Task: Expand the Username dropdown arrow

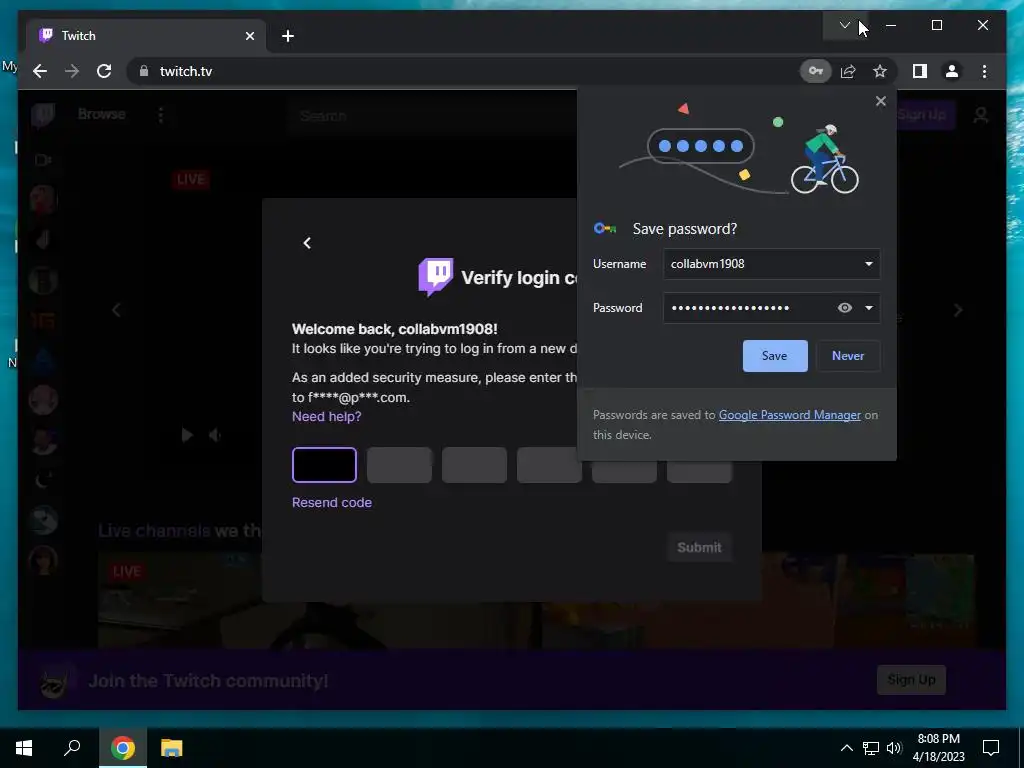Action: 869,264
